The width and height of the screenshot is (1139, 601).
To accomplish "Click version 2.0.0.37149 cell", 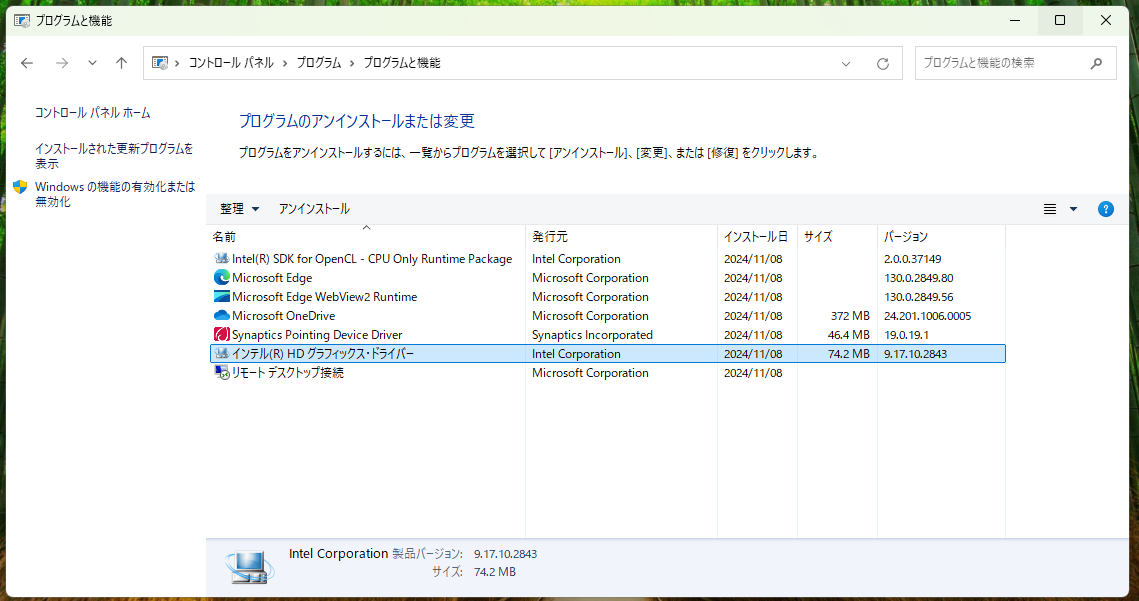I will tap(912, 259).
